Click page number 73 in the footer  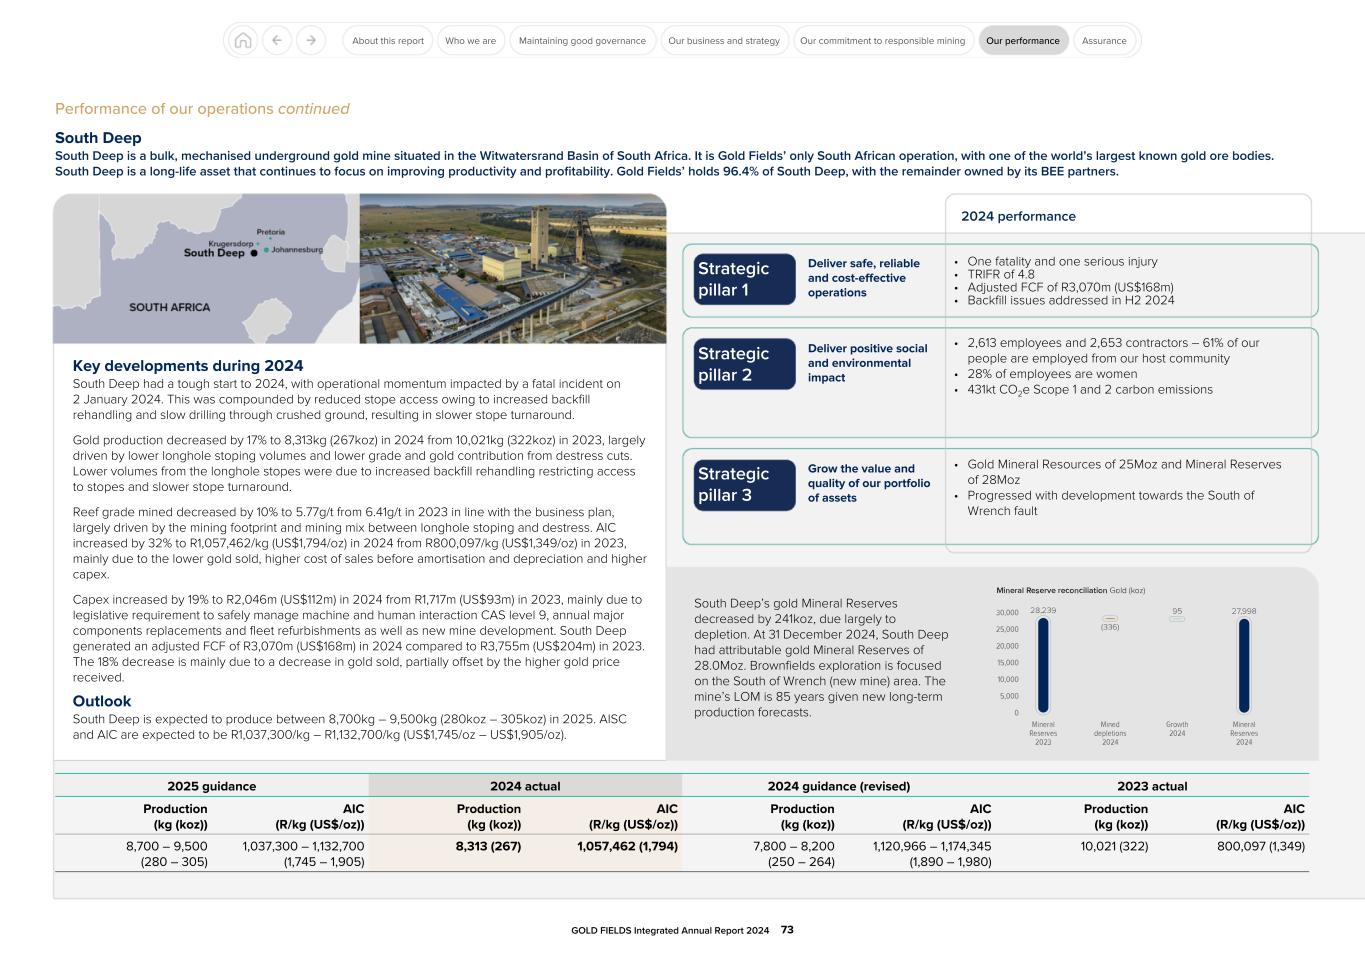point(786,929)
